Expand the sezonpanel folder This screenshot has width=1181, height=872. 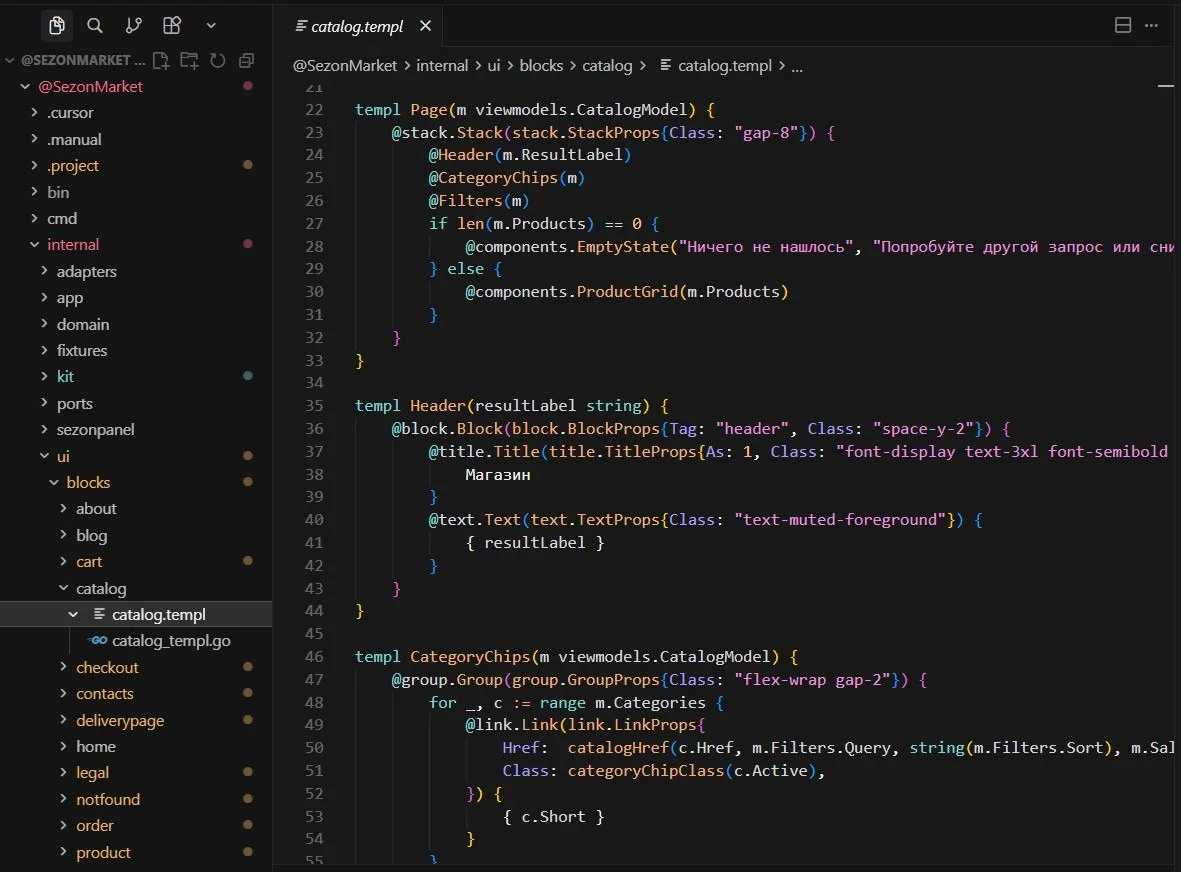44,430
